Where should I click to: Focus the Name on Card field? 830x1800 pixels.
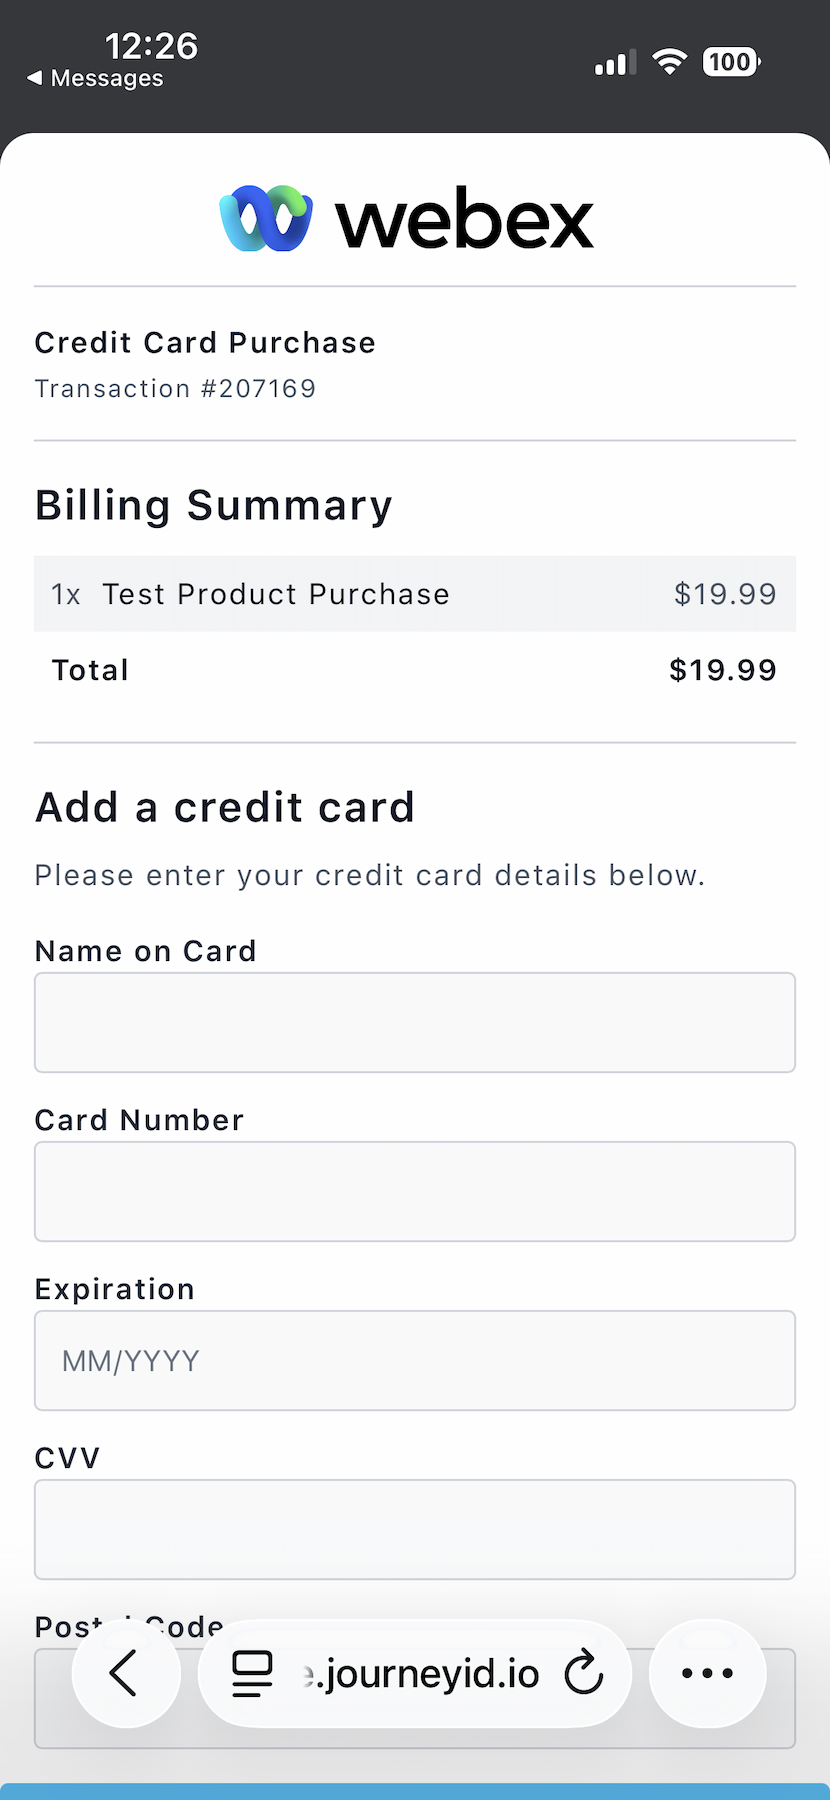pos(415,1022)
